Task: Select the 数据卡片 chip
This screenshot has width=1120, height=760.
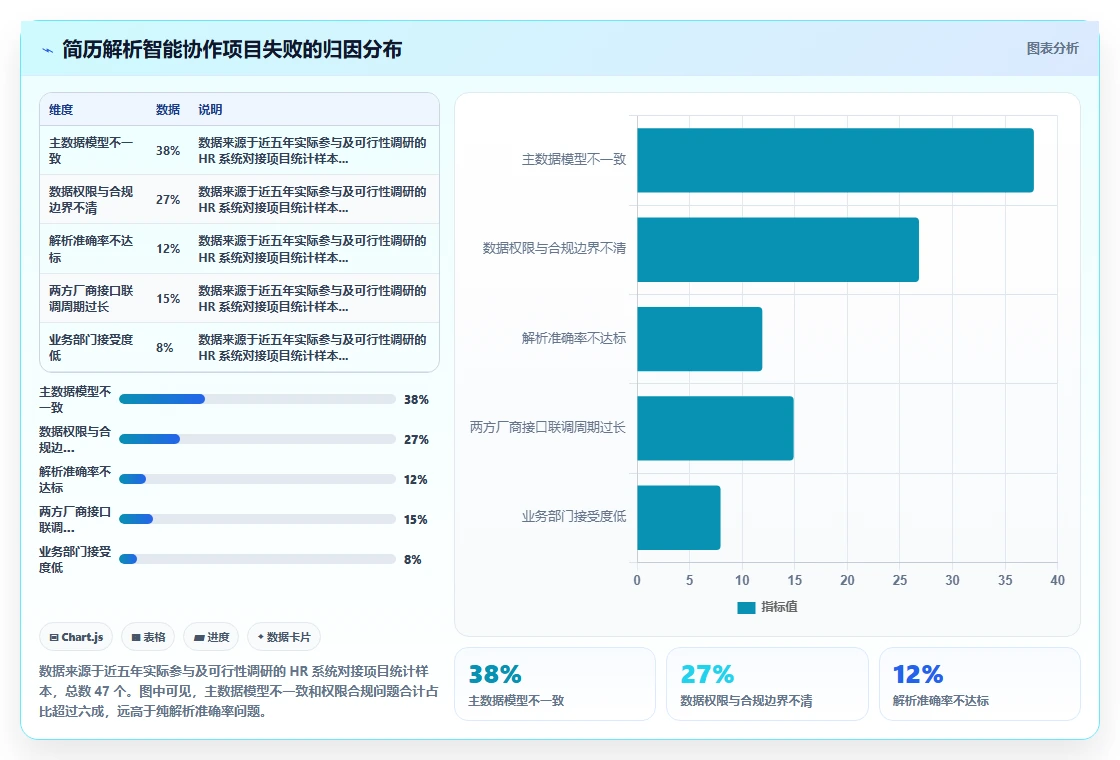Action: point(284,637)
